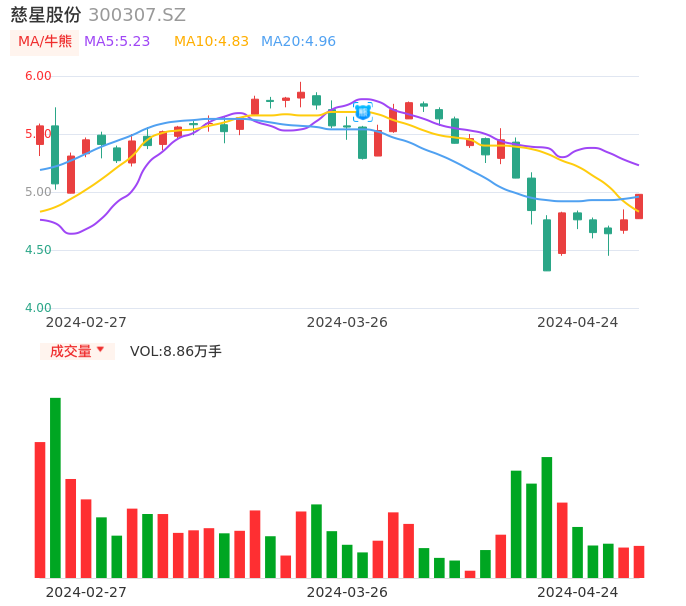Image resolution: width=686 pixels, height=606 pixels.
Task: Toggle the MA20:4.96 legend label
Action: tap(298, 41)
